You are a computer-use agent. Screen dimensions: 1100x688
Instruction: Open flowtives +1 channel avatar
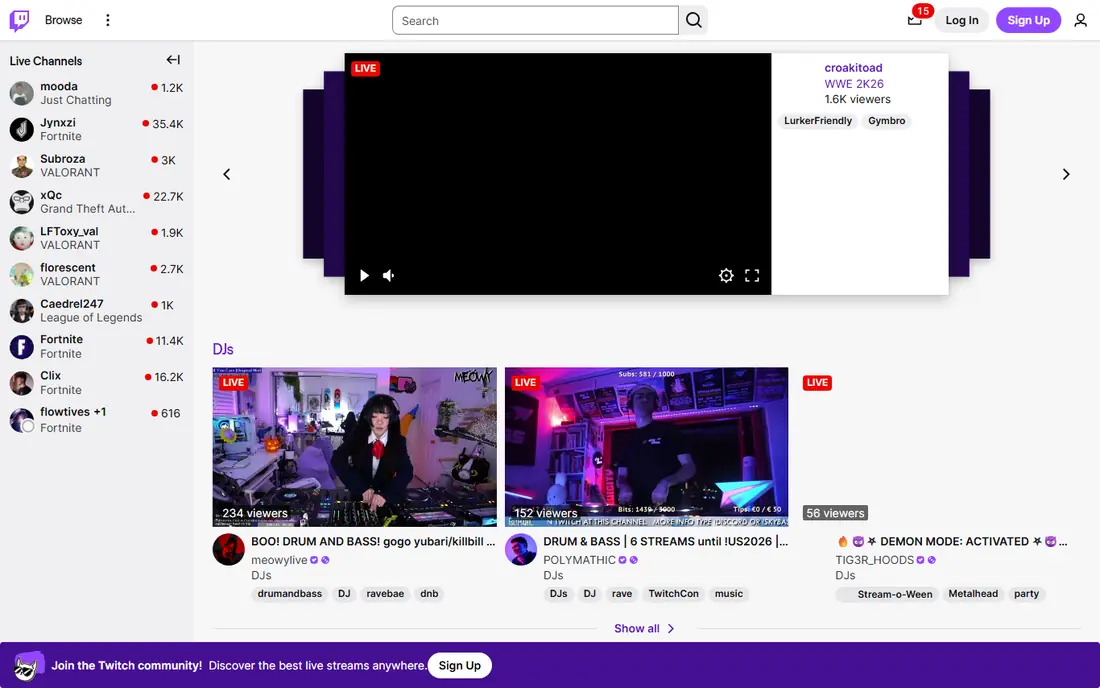pos(22,420)
